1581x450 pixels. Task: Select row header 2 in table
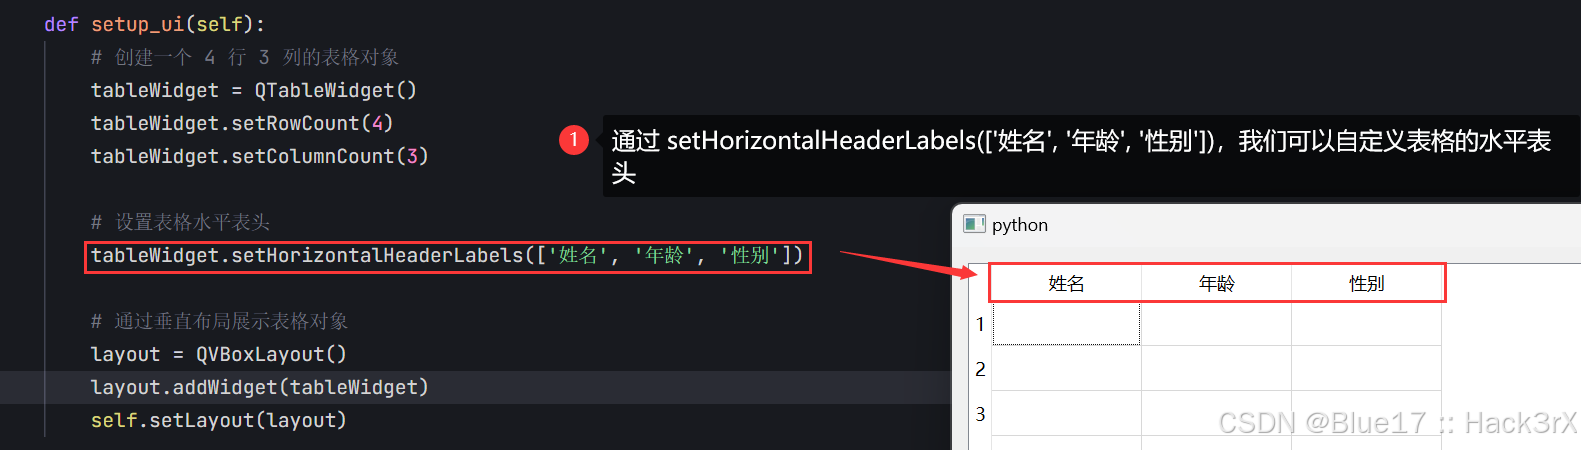point(980,369)
